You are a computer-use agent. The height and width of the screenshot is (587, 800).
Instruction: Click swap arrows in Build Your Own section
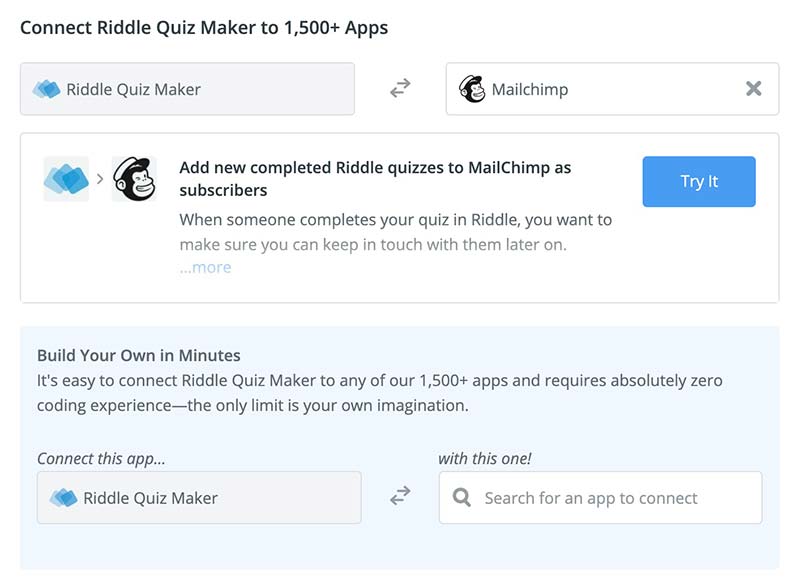(400, 495)
